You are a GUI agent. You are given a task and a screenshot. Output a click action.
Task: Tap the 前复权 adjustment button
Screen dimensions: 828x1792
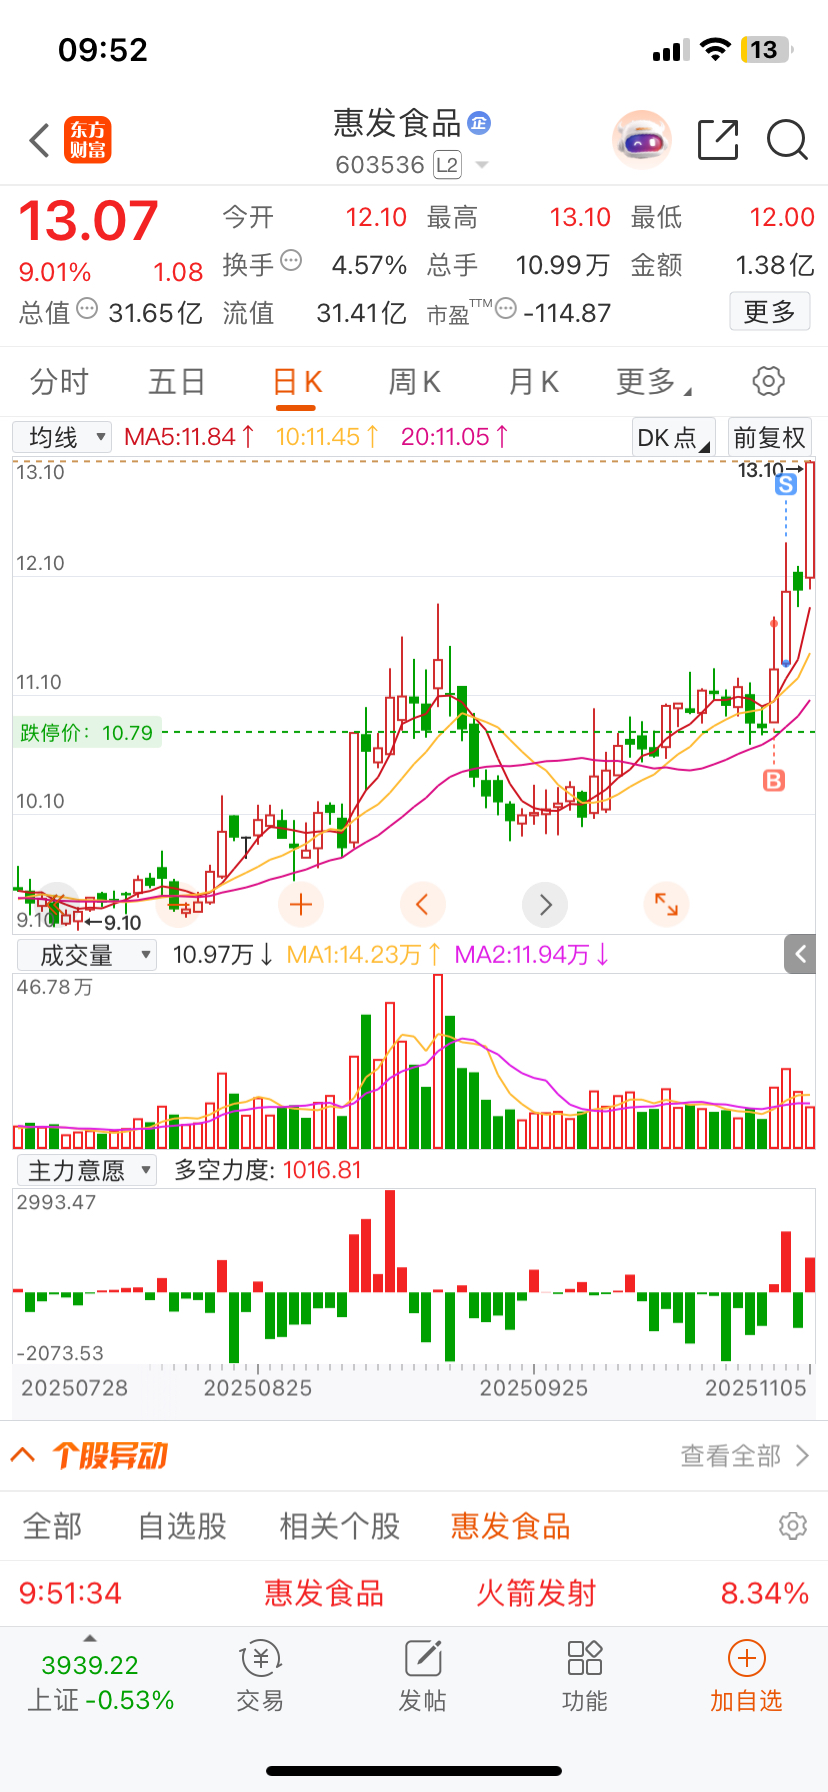[769, 437]
